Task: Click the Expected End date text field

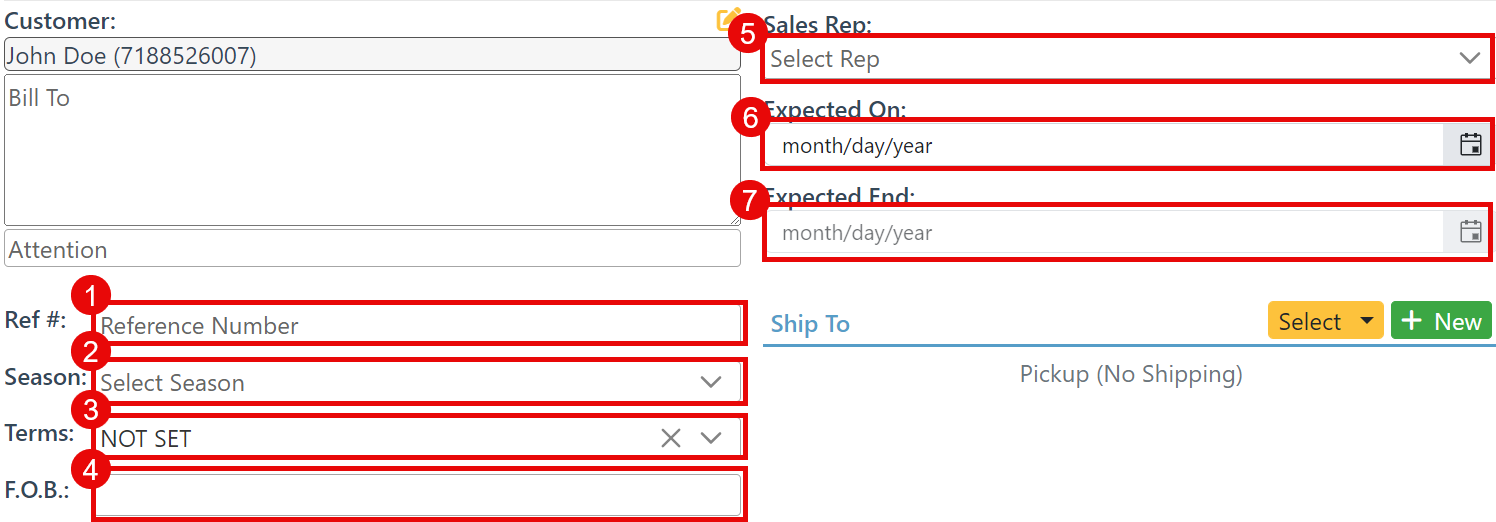Action: click(1100, 233)
